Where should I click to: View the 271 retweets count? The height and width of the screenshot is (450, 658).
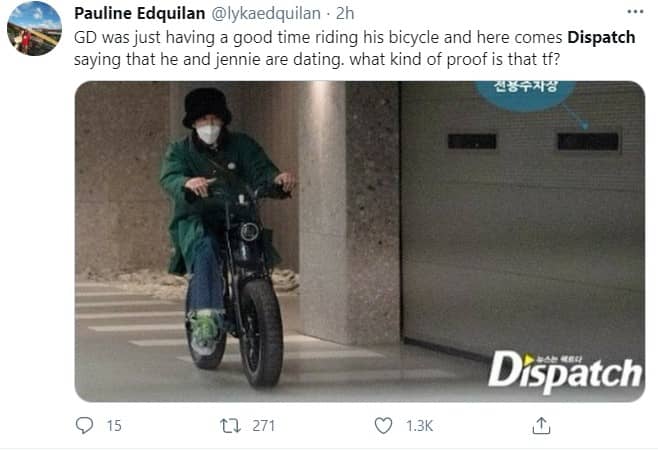[x=264, y=426]
